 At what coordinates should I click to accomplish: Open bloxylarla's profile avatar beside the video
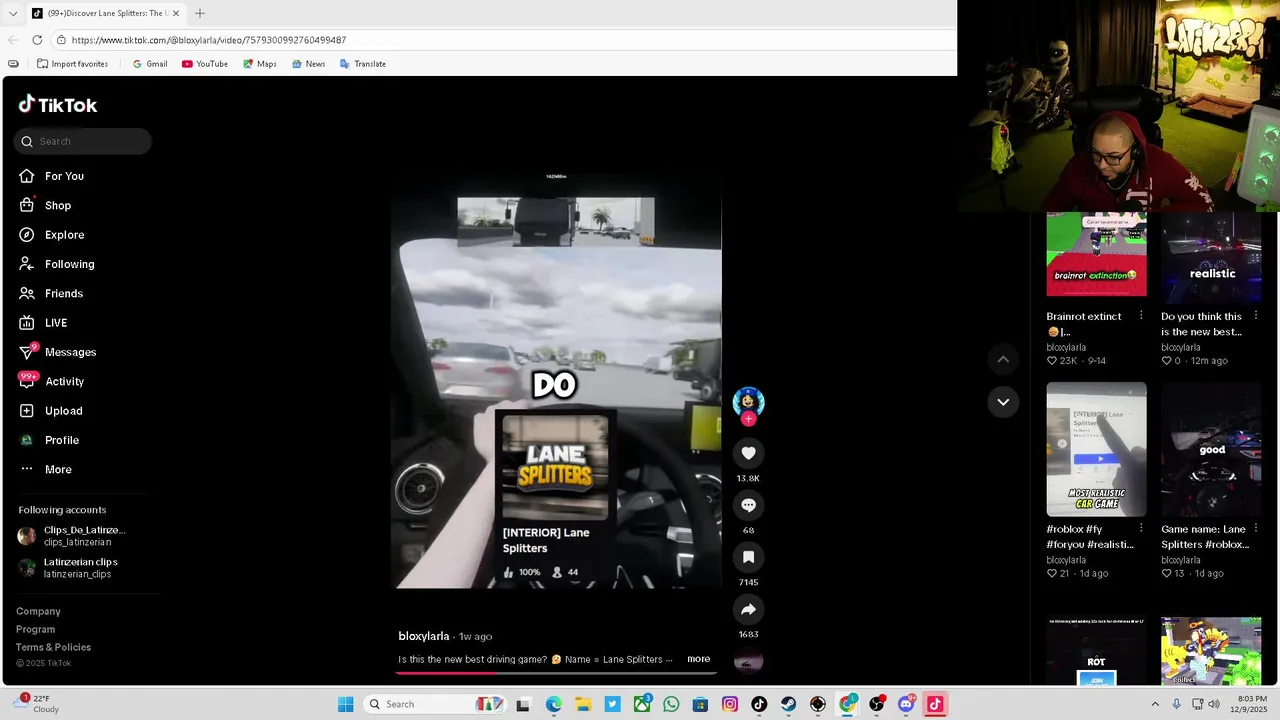tap(748, 401)
